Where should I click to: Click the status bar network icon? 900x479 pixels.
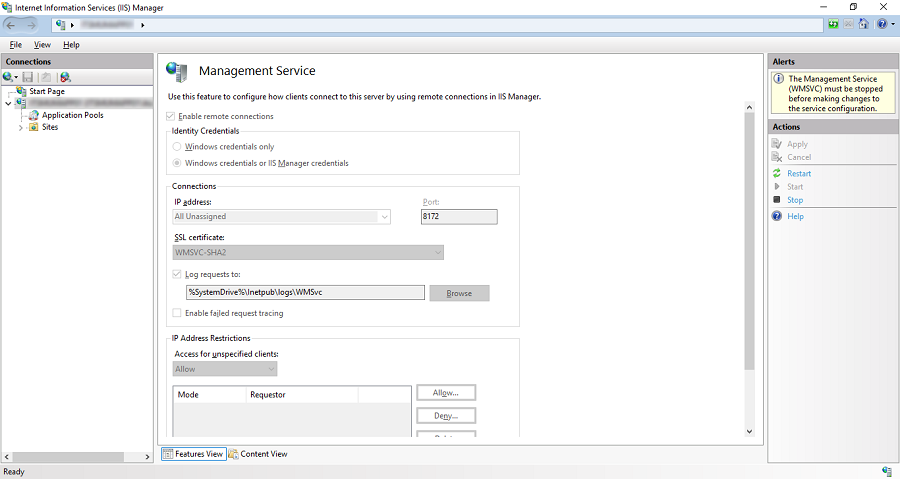tap(887, 472)
